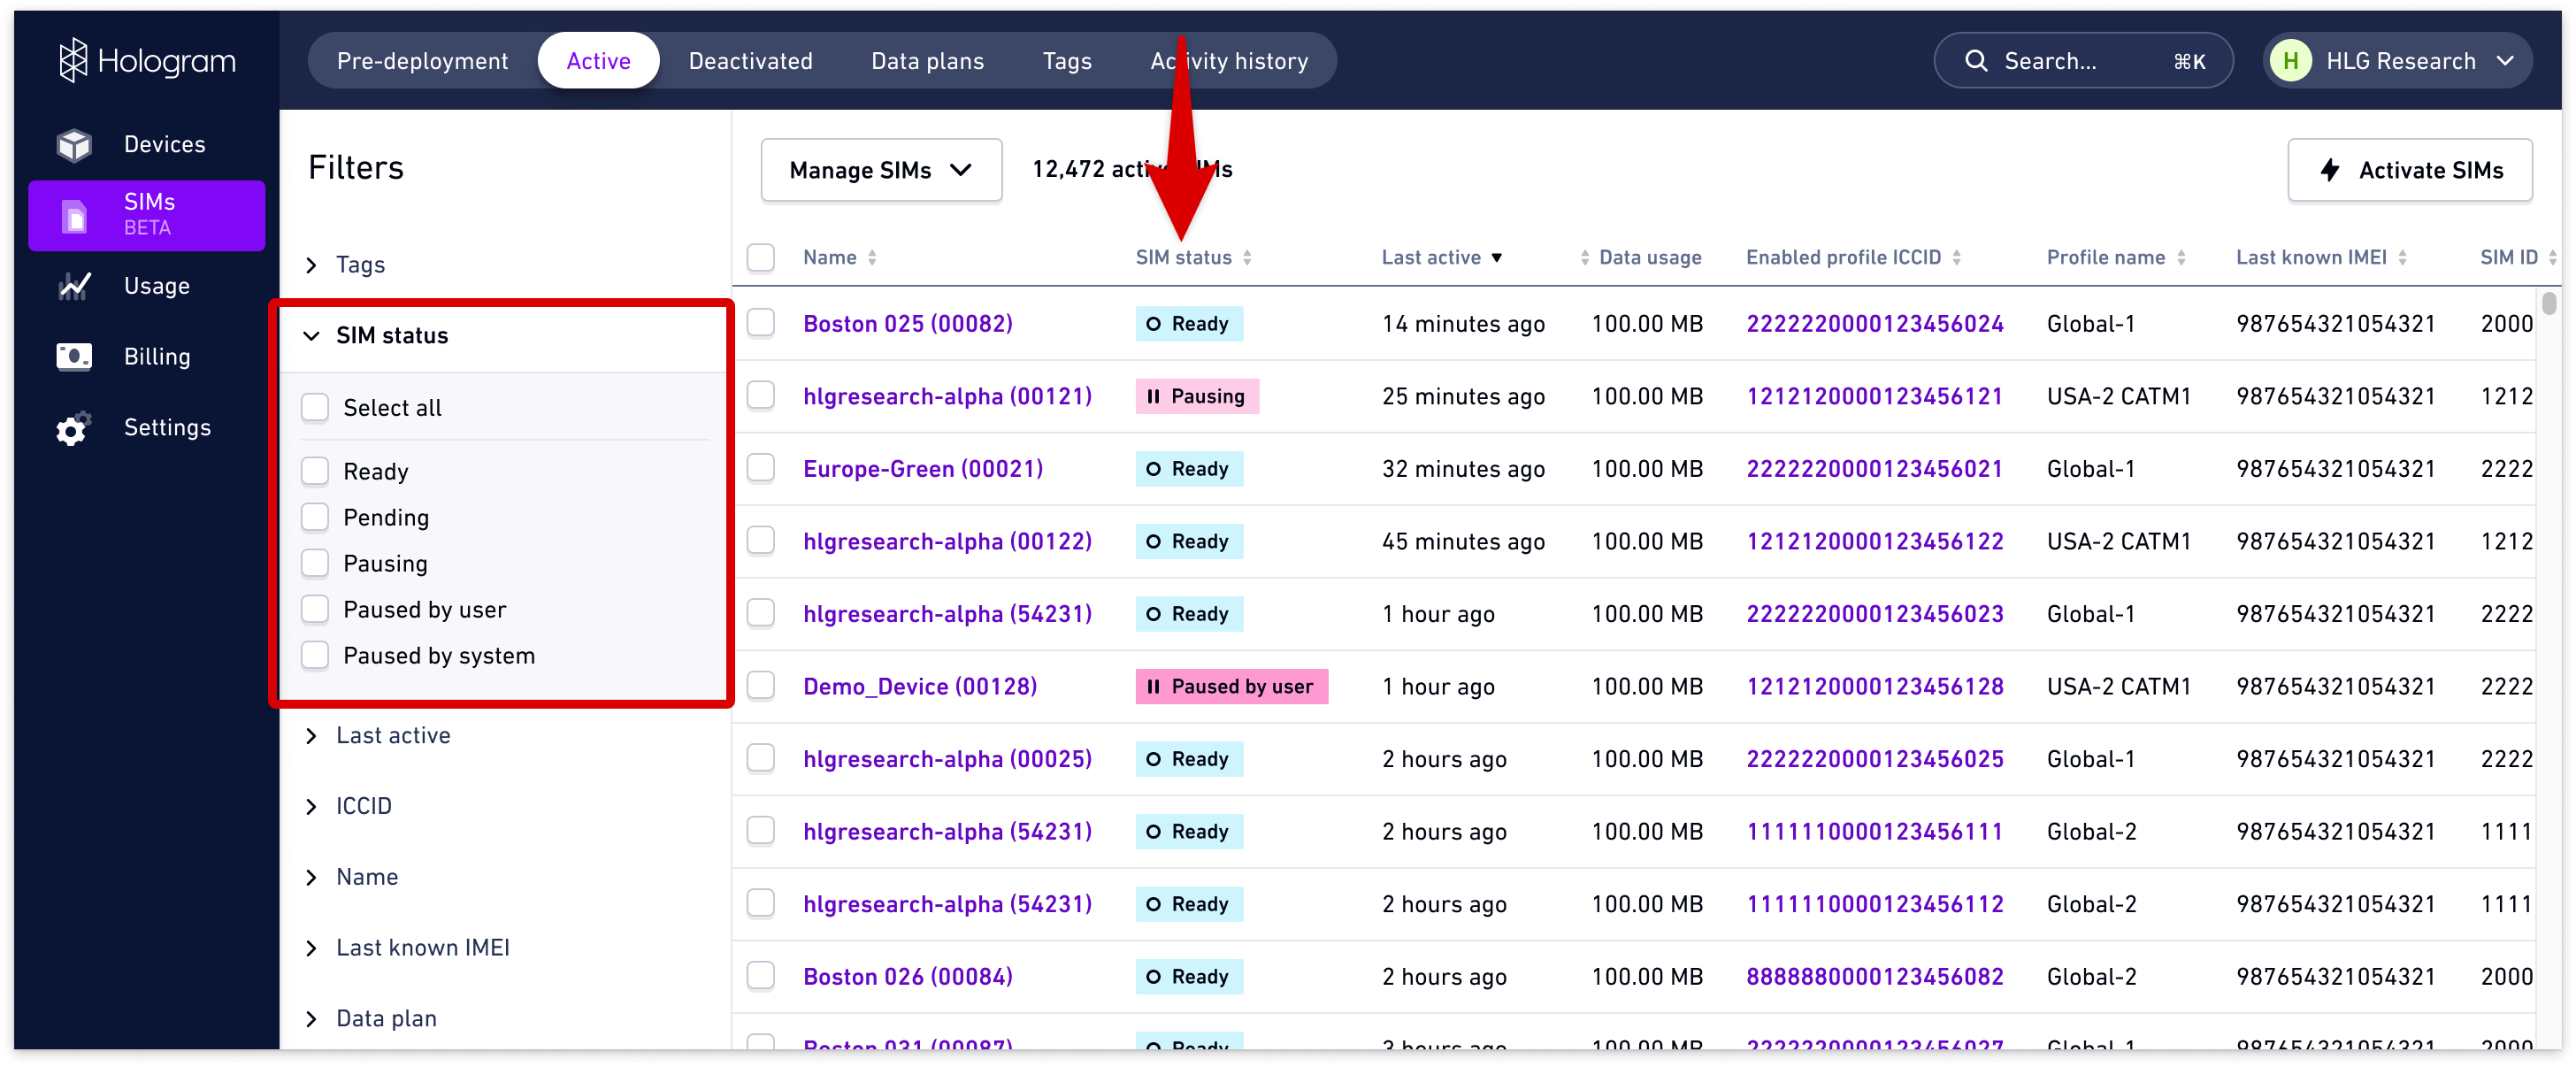
Task: Open Demo_Device (00128) SIM link
Action: point(919,687)
